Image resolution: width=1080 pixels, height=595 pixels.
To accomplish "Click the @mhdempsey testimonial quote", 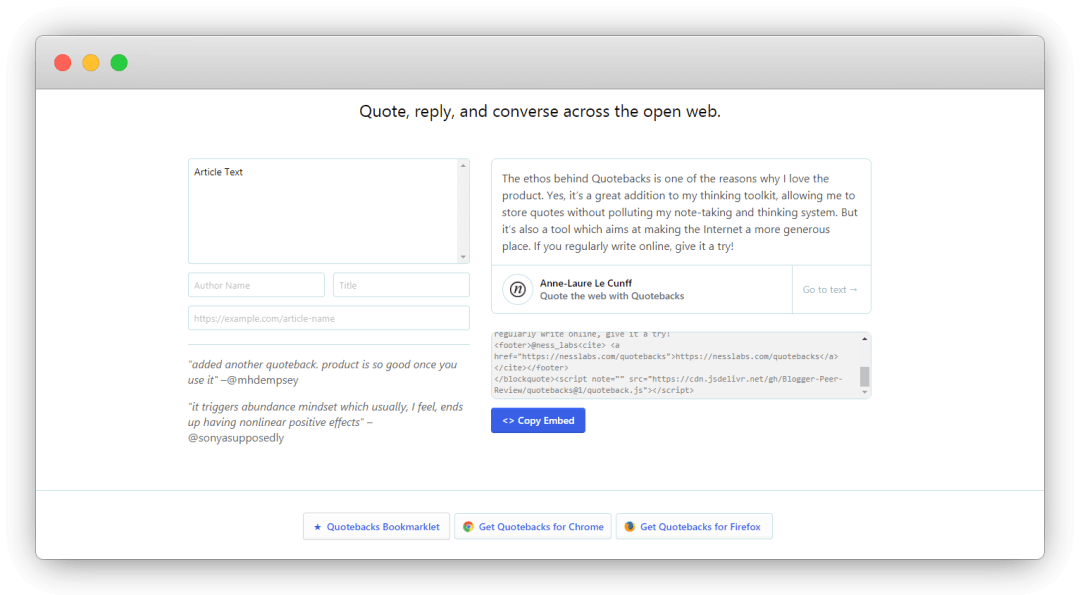I will click(322, 372).
